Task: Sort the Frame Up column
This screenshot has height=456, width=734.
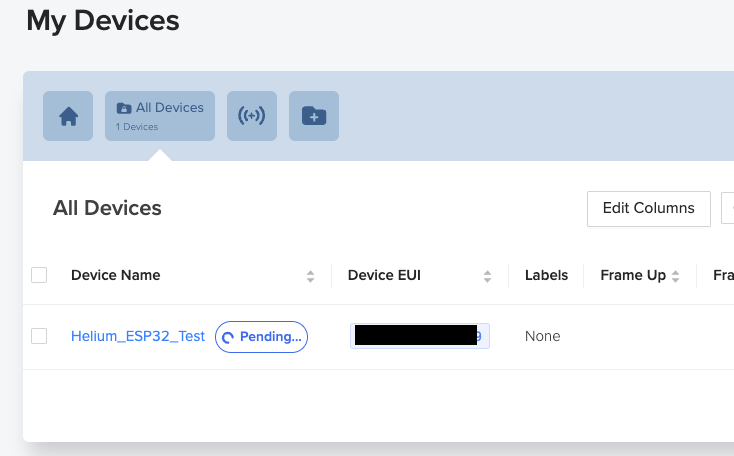Action: click(675, 276)
